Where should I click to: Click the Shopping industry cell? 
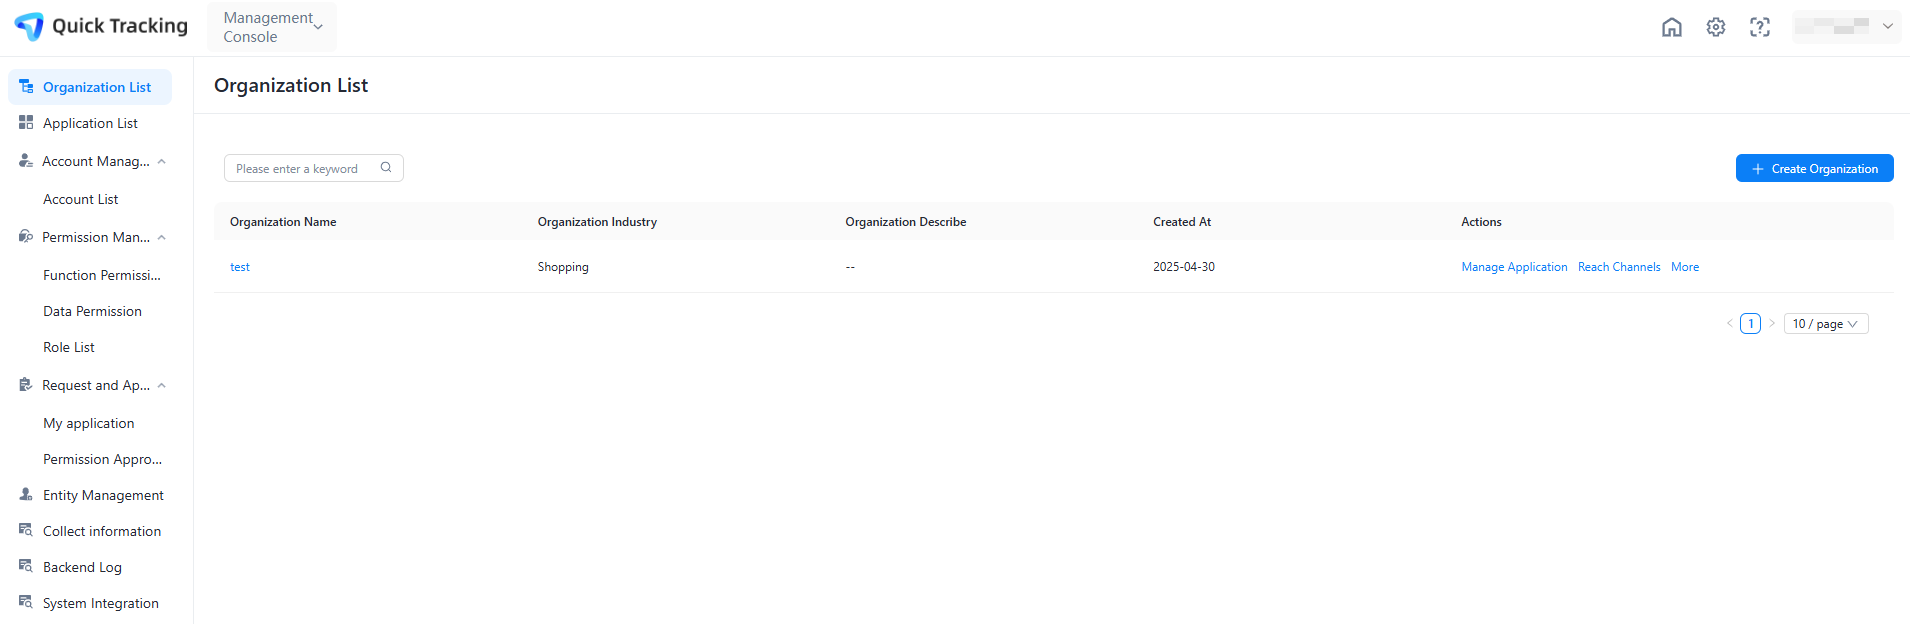(563, 267)
